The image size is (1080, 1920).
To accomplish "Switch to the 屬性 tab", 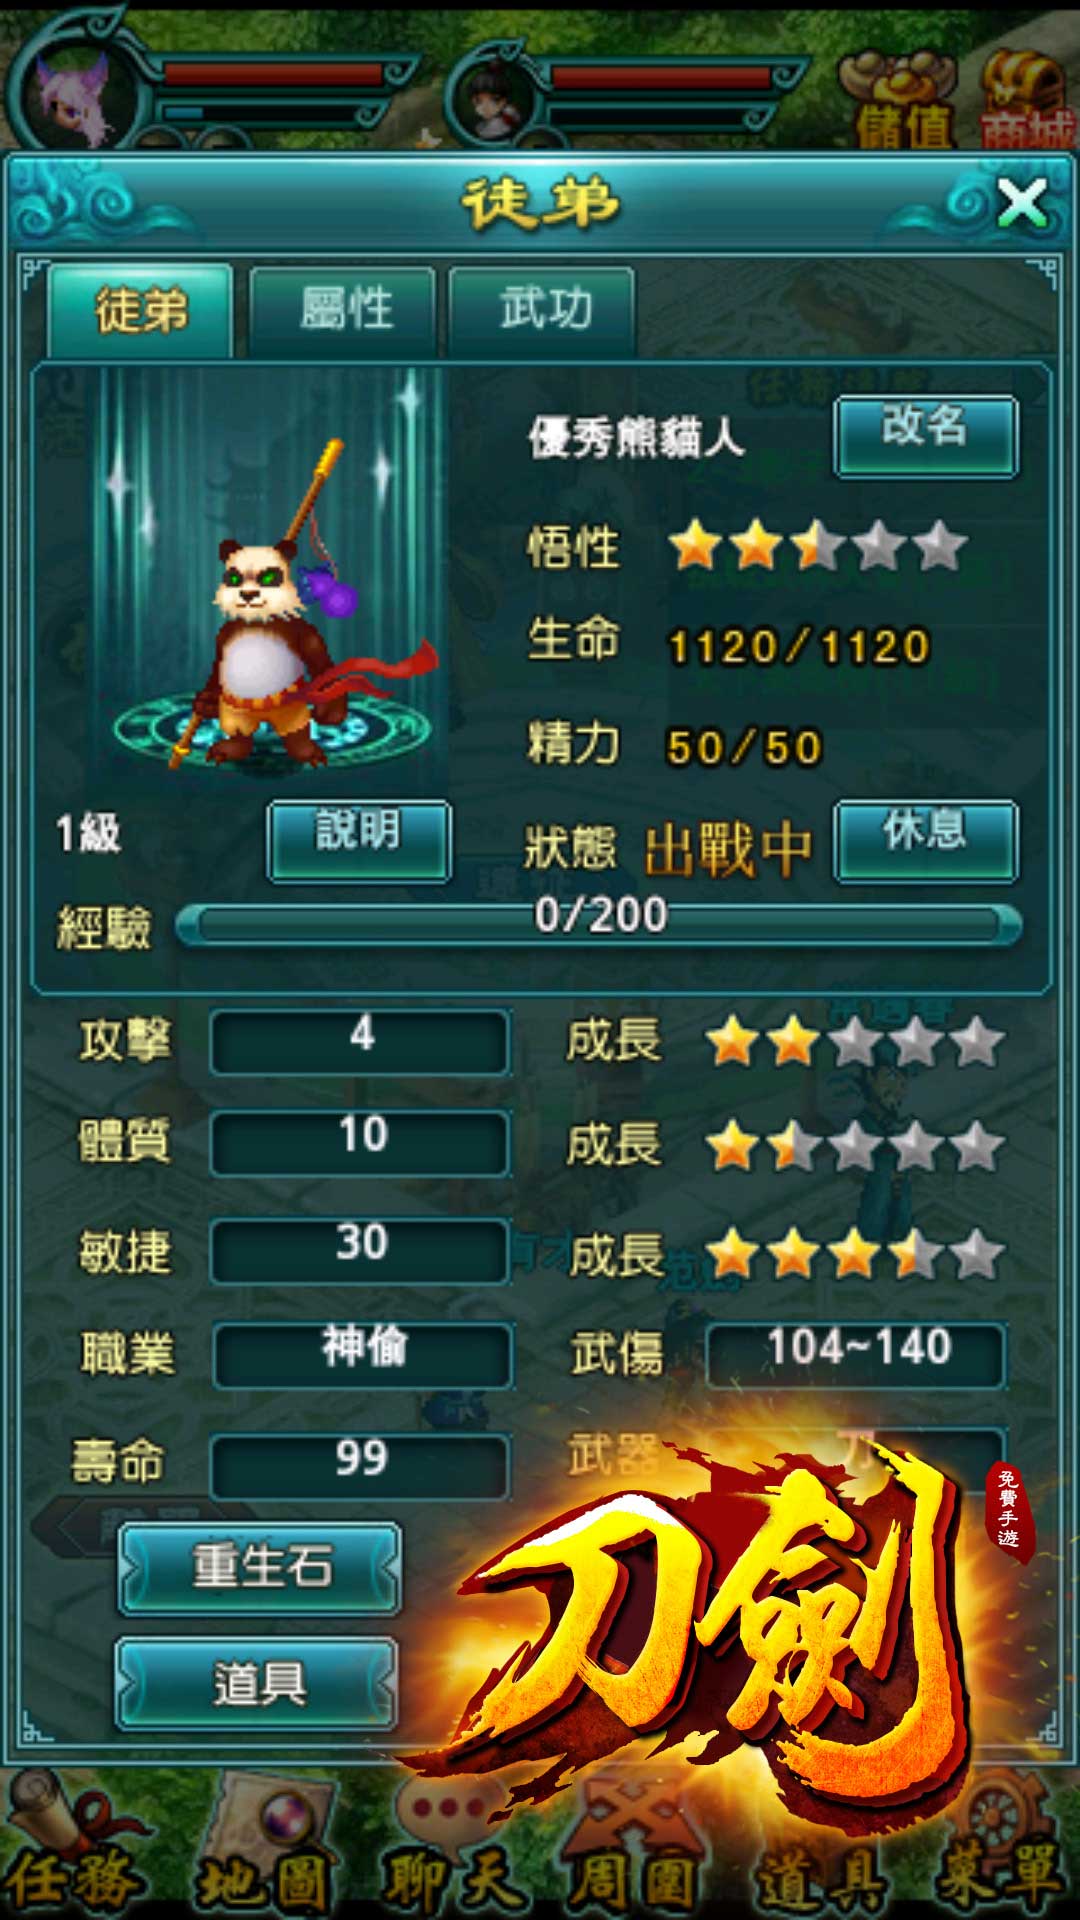I will click(x=343, y=311).
